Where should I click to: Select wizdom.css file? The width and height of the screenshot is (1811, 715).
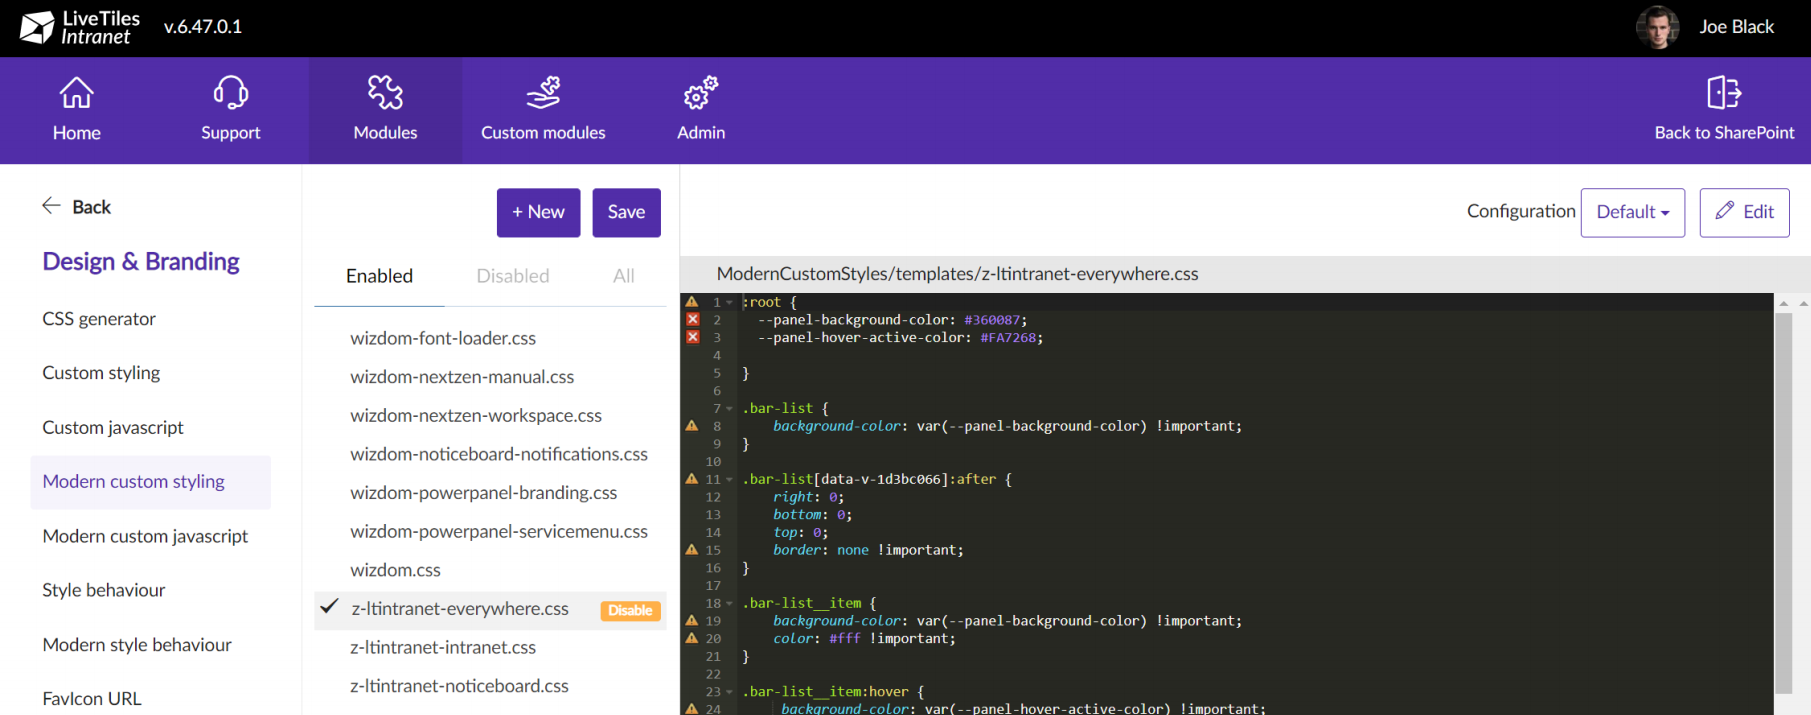click(396, 570)
